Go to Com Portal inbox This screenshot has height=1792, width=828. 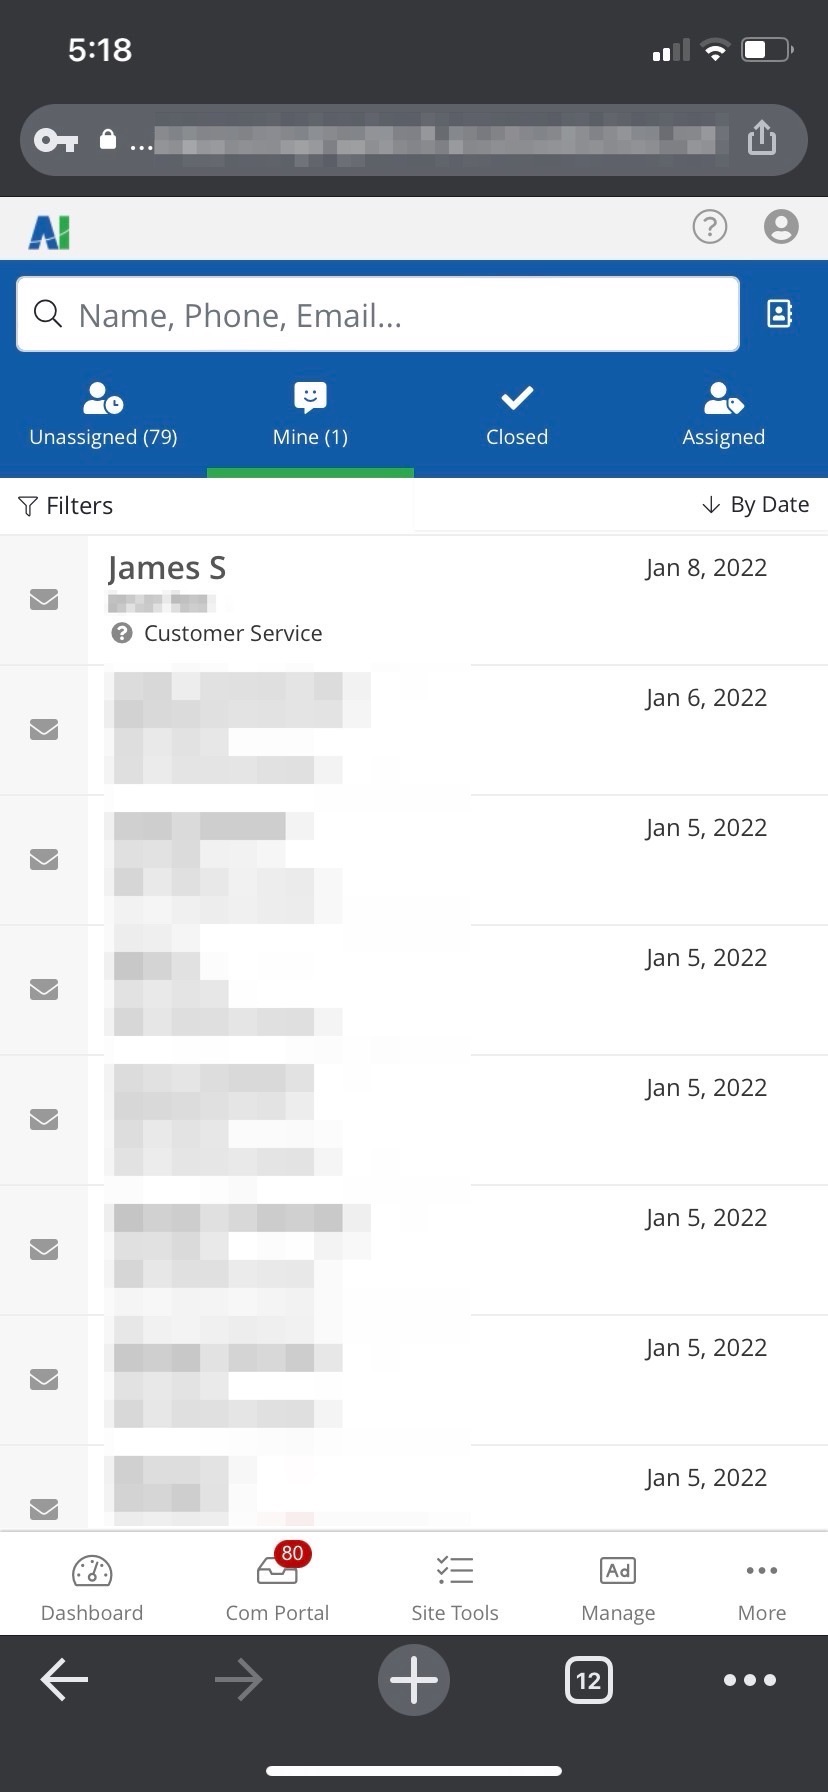(x=277, y=1588)
